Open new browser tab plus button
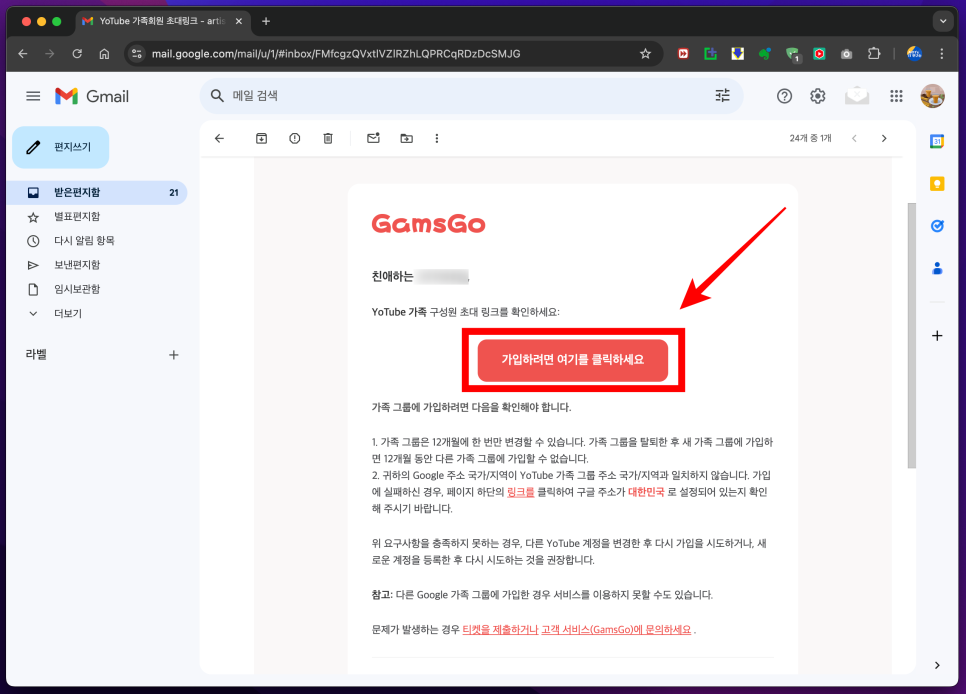This screenshot has height=694, width=966. click(x=266, y=21)
